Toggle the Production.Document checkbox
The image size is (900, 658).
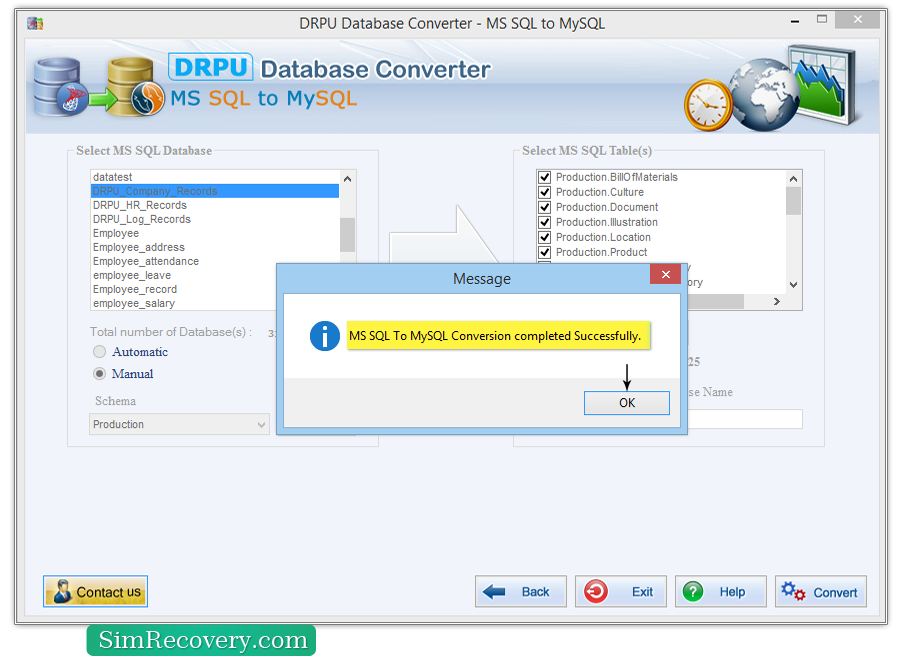[544, 207]
